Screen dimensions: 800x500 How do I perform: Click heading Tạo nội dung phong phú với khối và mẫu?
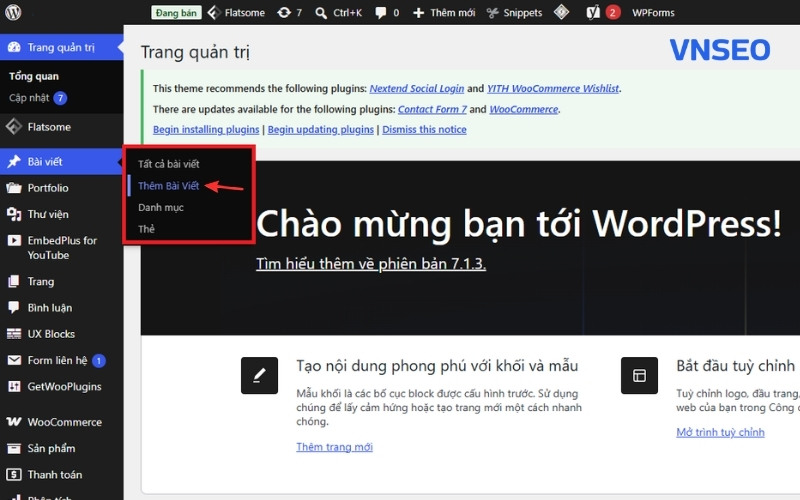click(x=437, y=366)
